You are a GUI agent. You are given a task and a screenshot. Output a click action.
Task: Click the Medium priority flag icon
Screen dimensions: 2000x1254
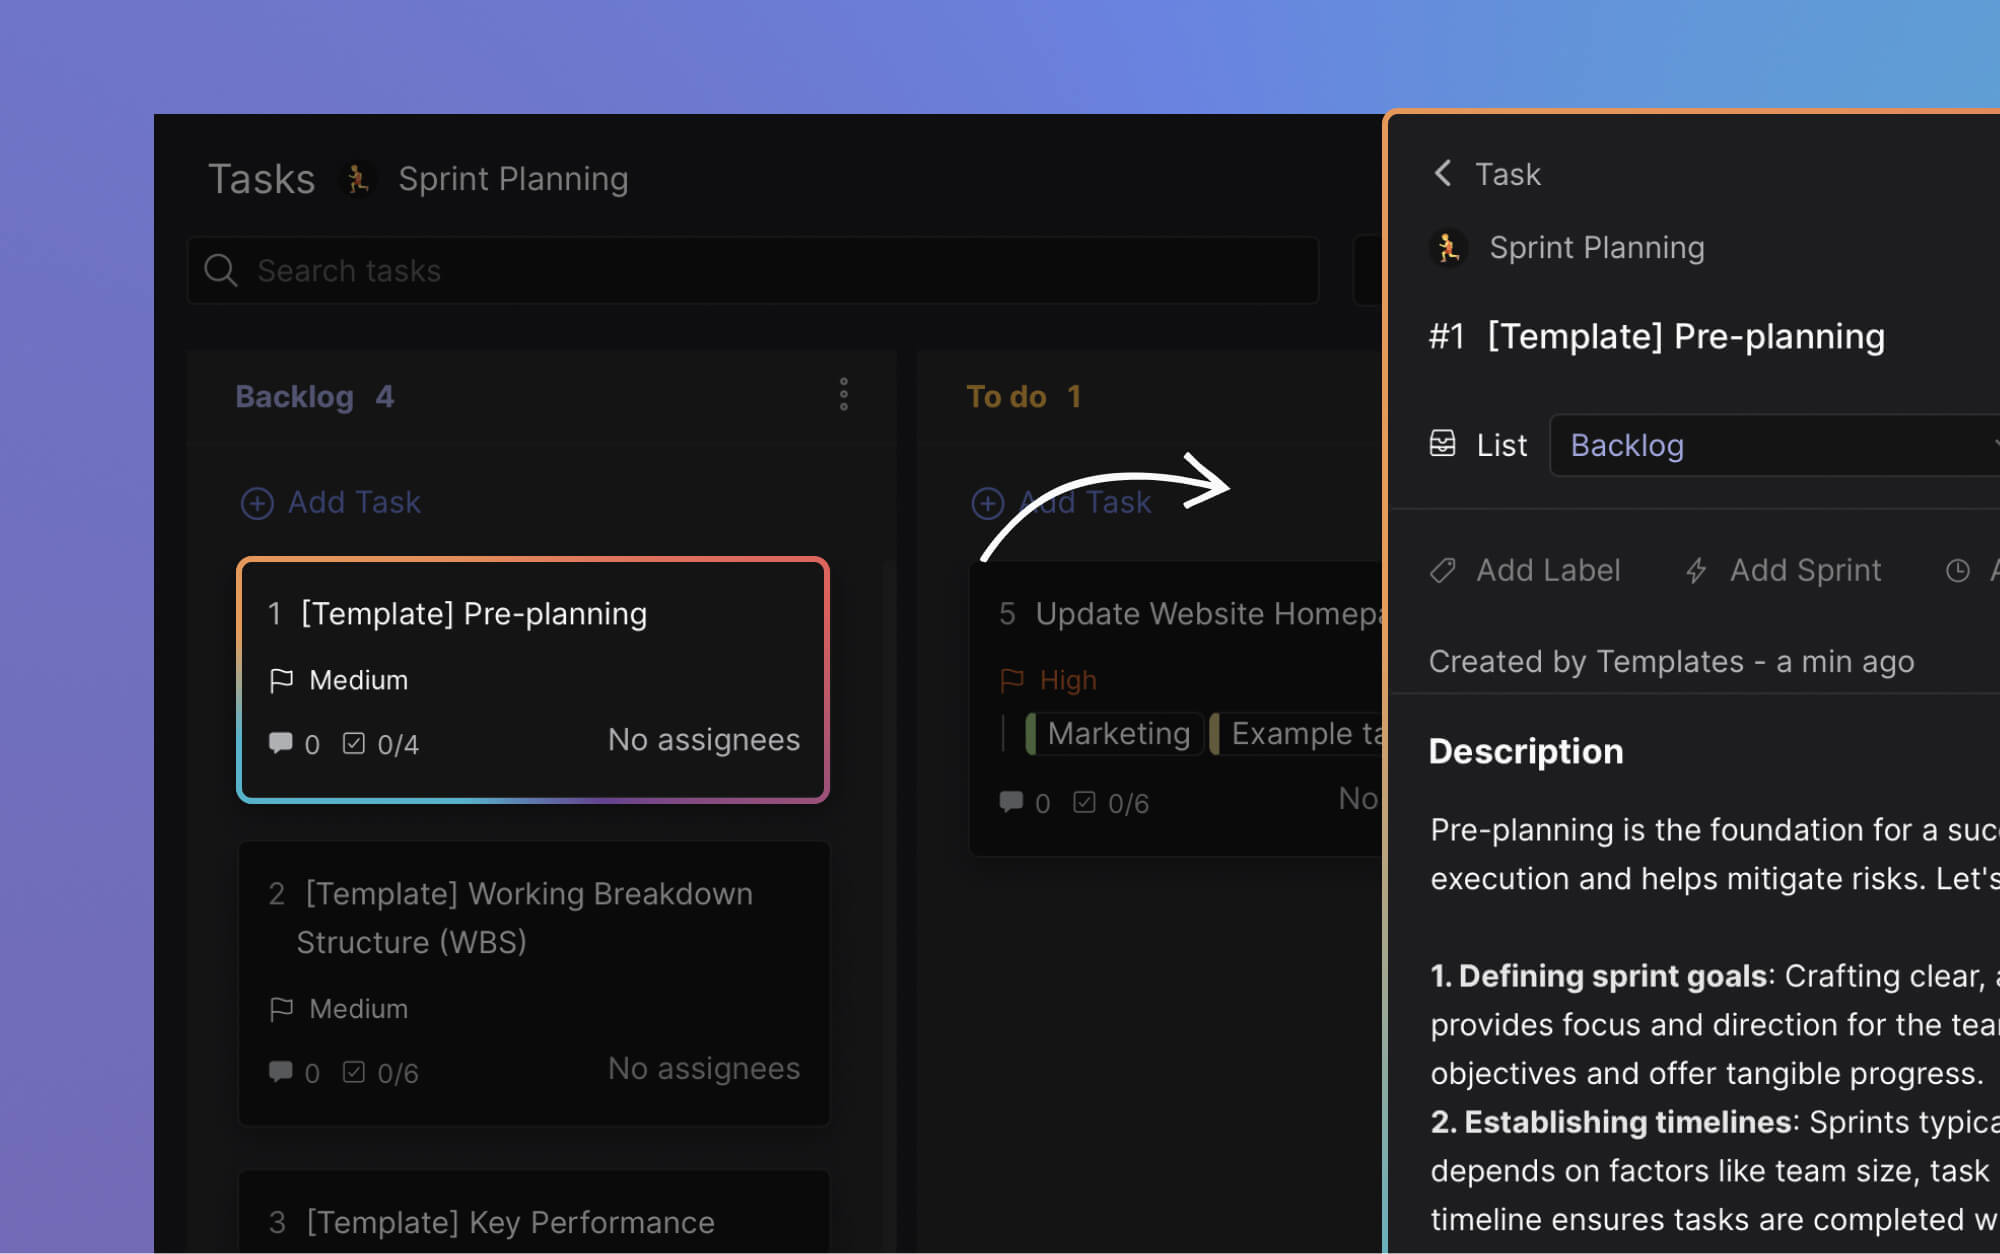[x=283, y=680]
